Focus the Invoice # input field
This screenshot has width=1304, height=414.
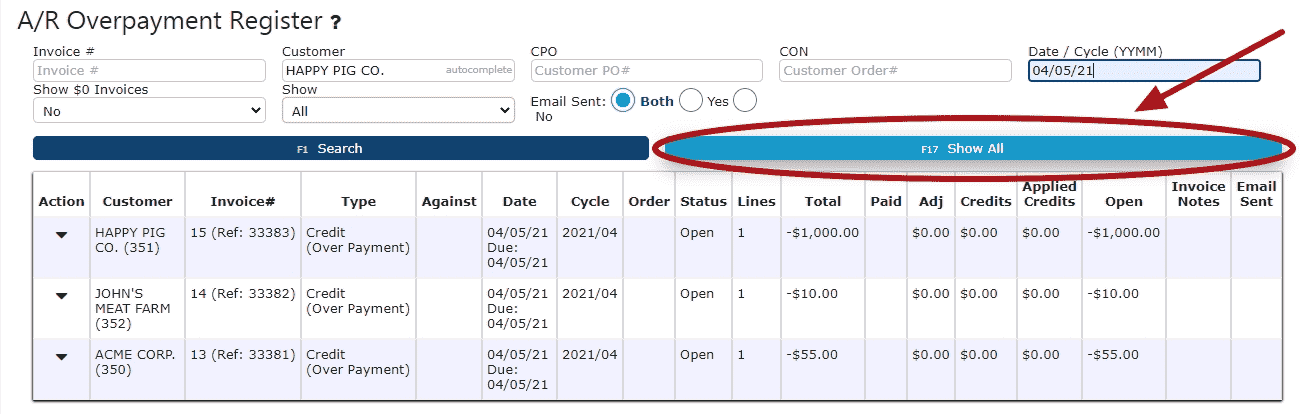coord(149,71)
